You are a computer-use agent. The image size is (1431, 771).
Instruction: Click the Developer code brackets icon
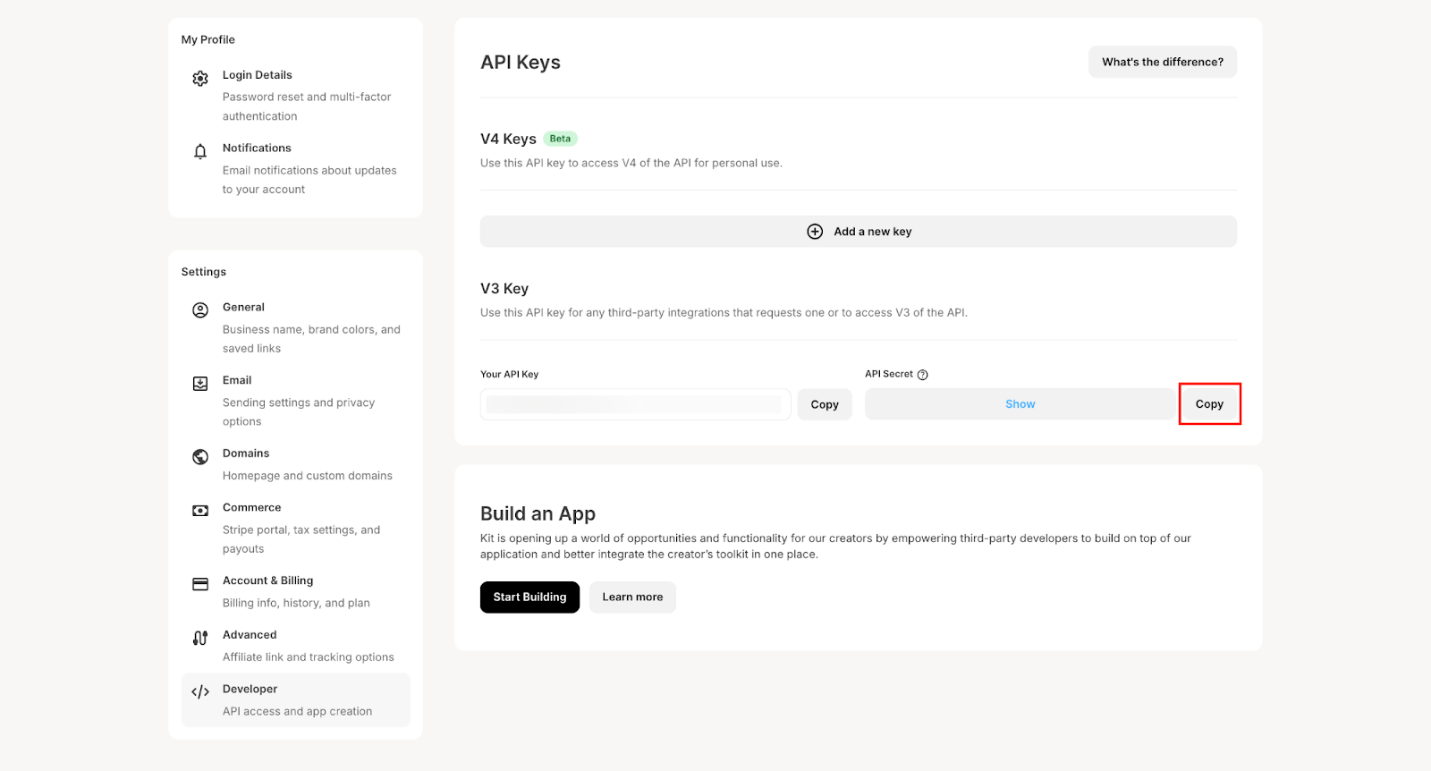click(200, 692)
